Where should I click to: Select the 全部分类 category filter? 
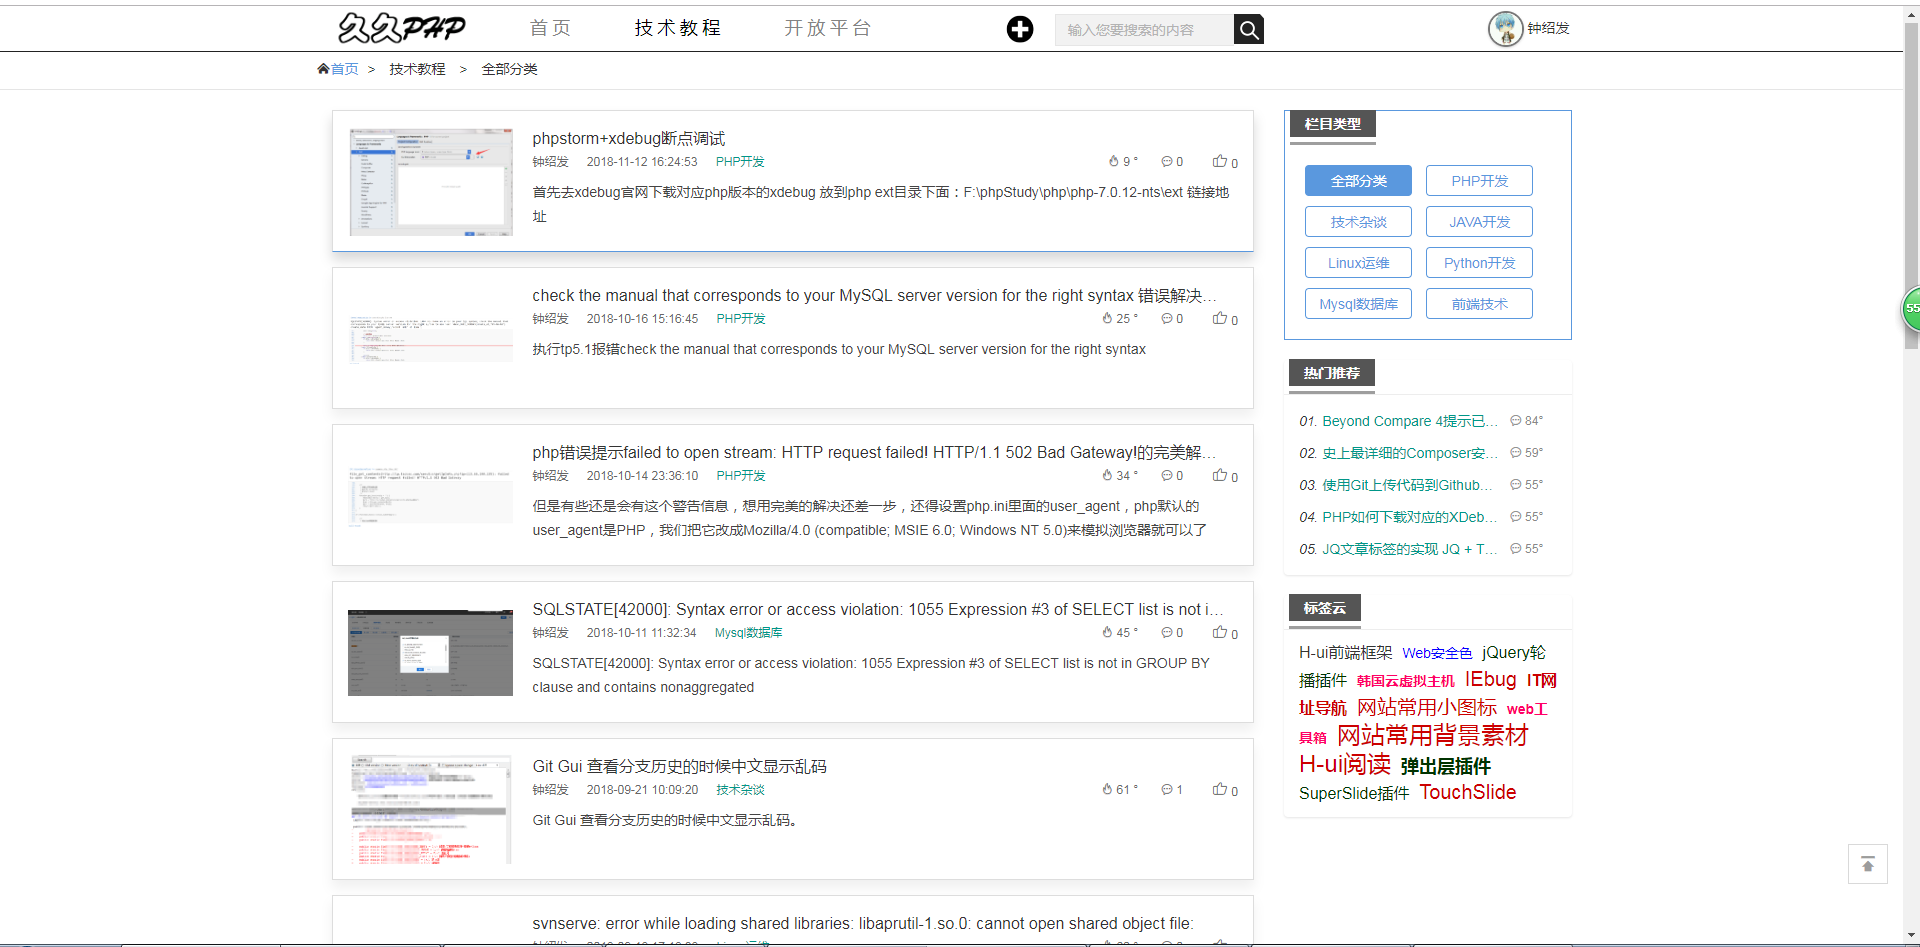1358,181
